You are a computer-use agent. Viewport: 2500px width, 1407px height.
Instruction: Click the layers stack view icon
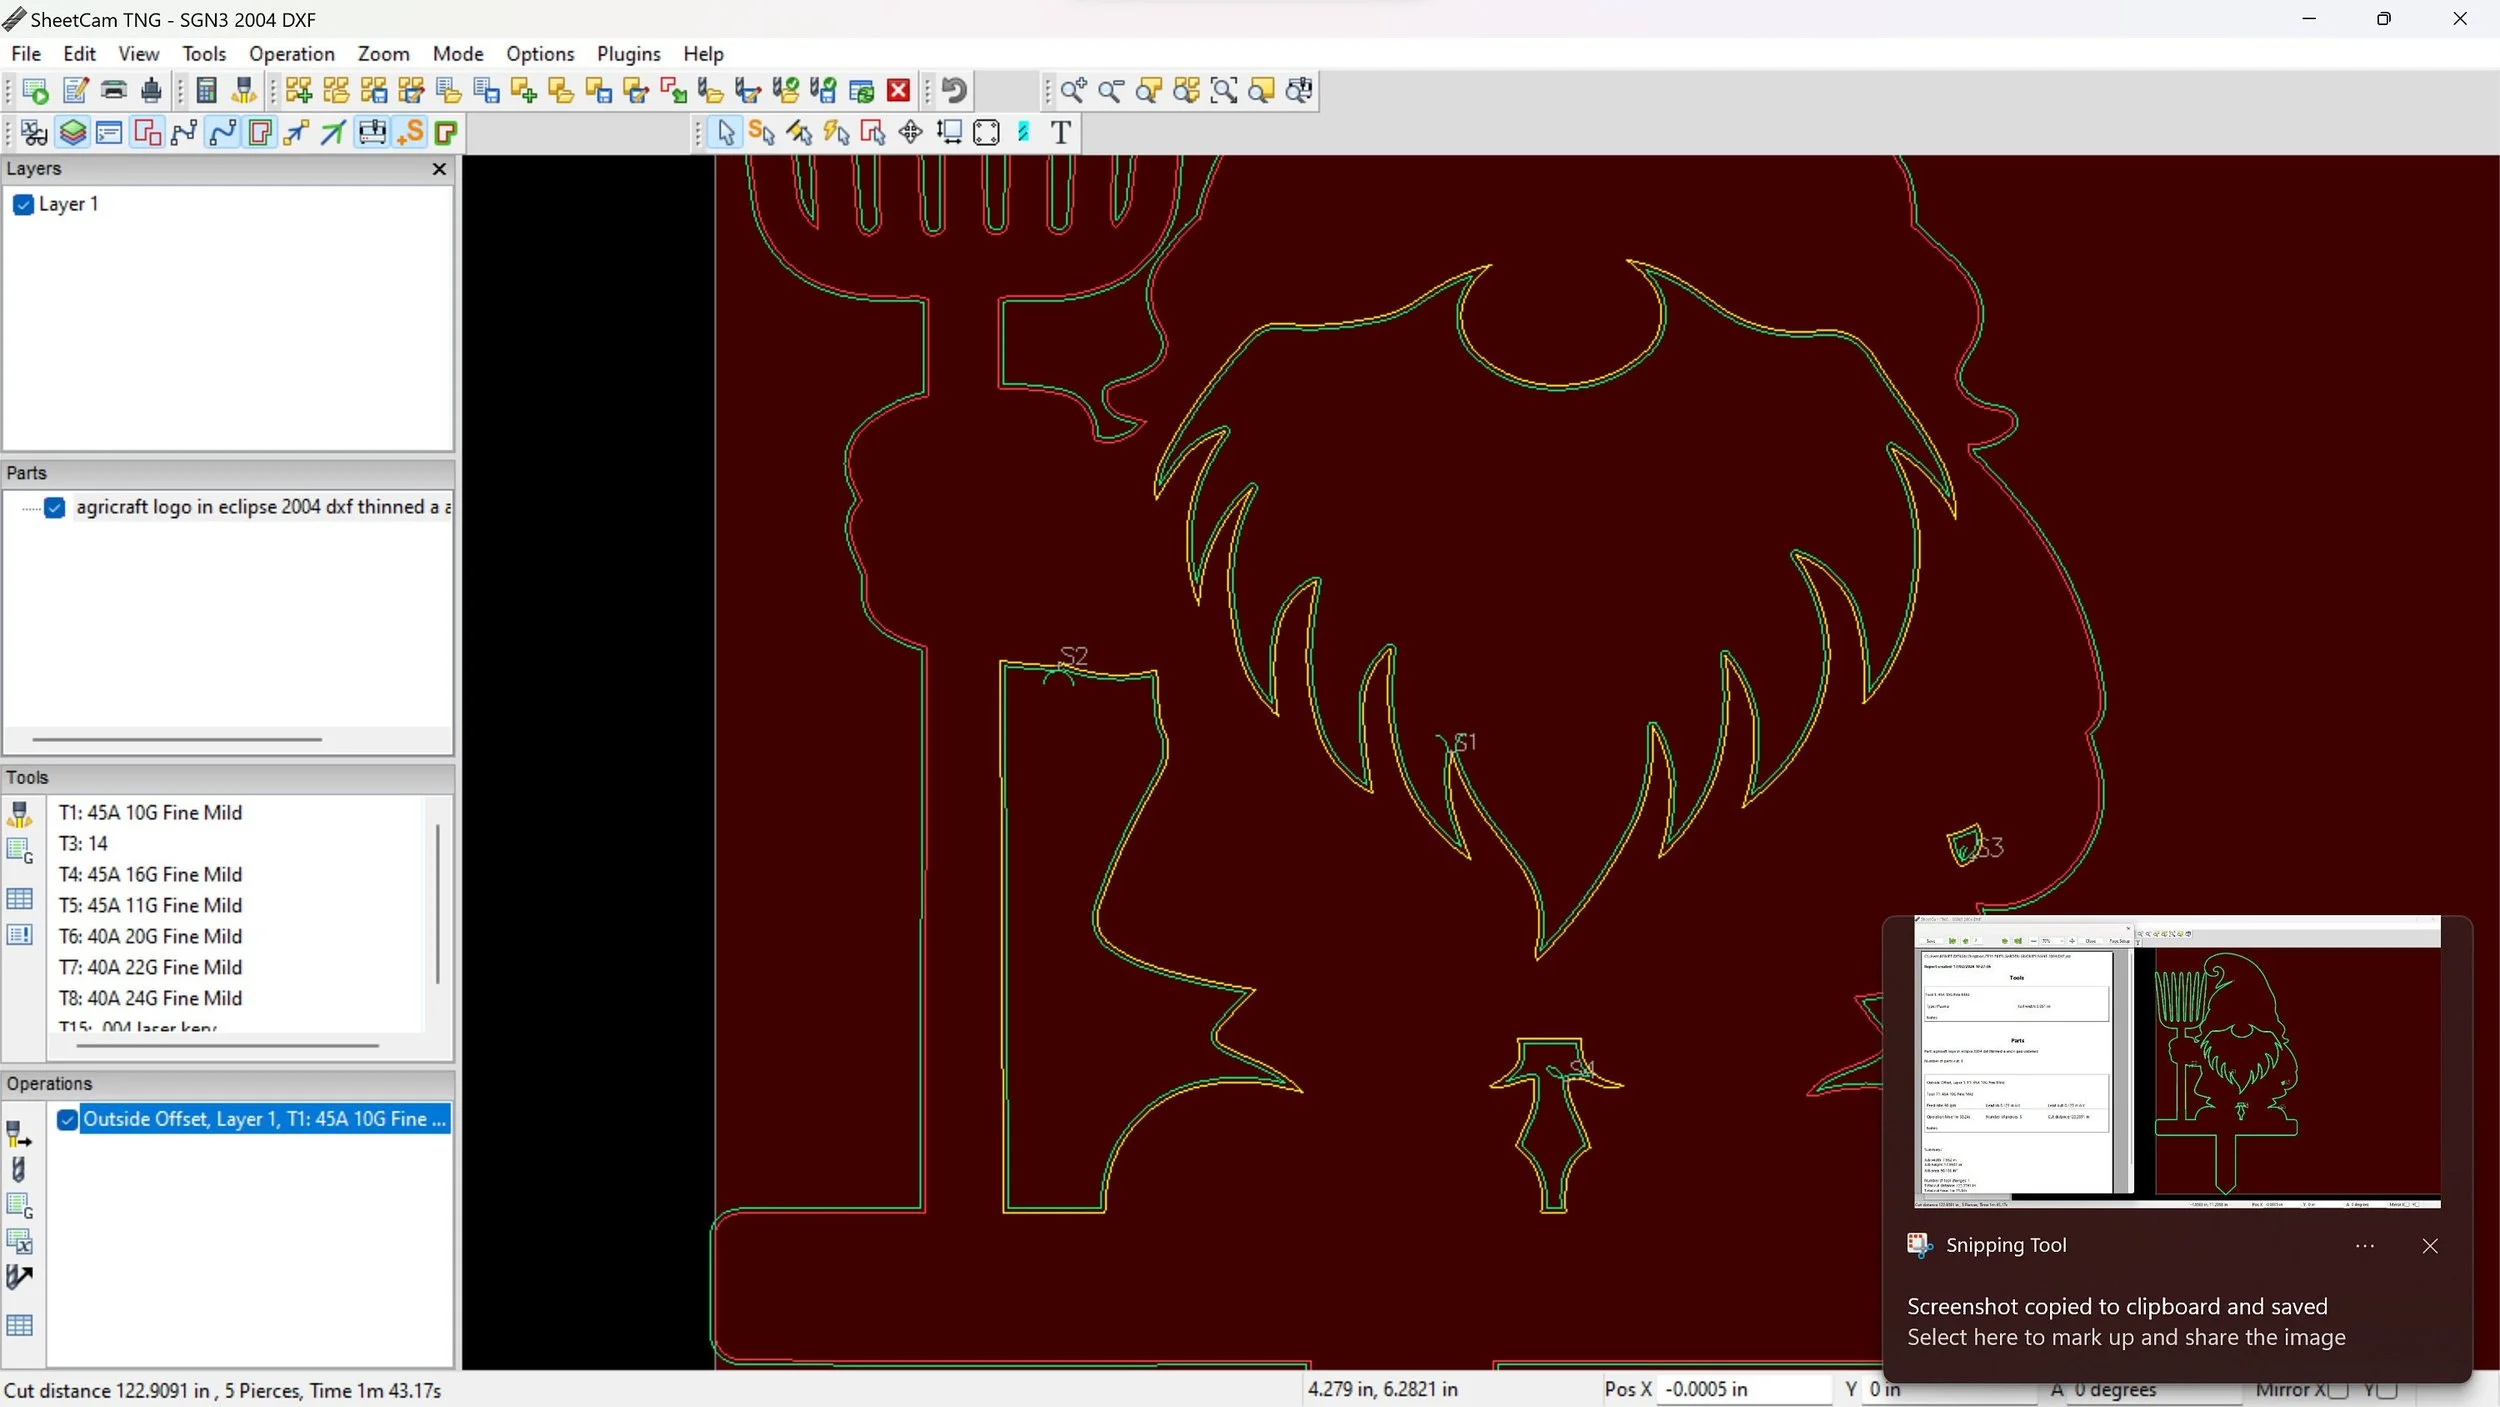(72, 132)
